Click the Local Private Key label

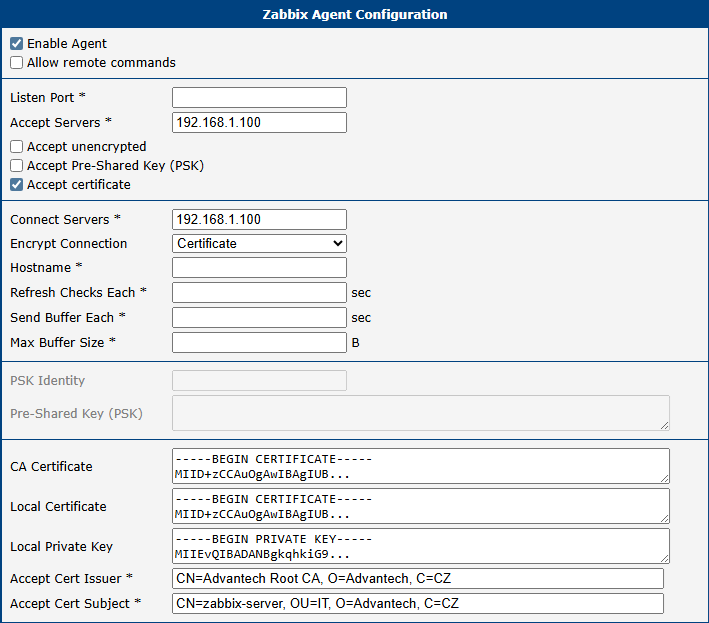61,547
